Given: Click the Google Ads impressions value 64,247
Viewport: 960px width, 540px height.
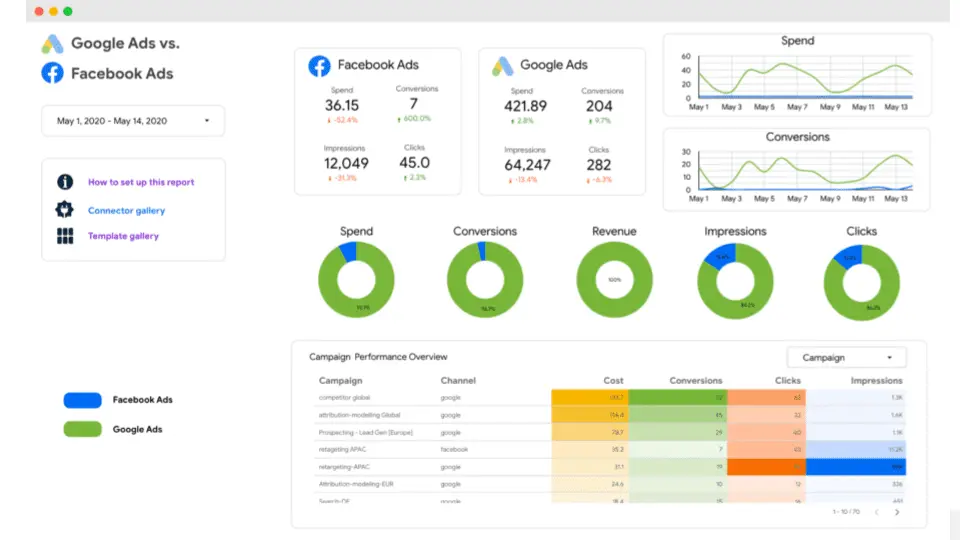Looking at the screenshot, I should [x=527, y=165].
